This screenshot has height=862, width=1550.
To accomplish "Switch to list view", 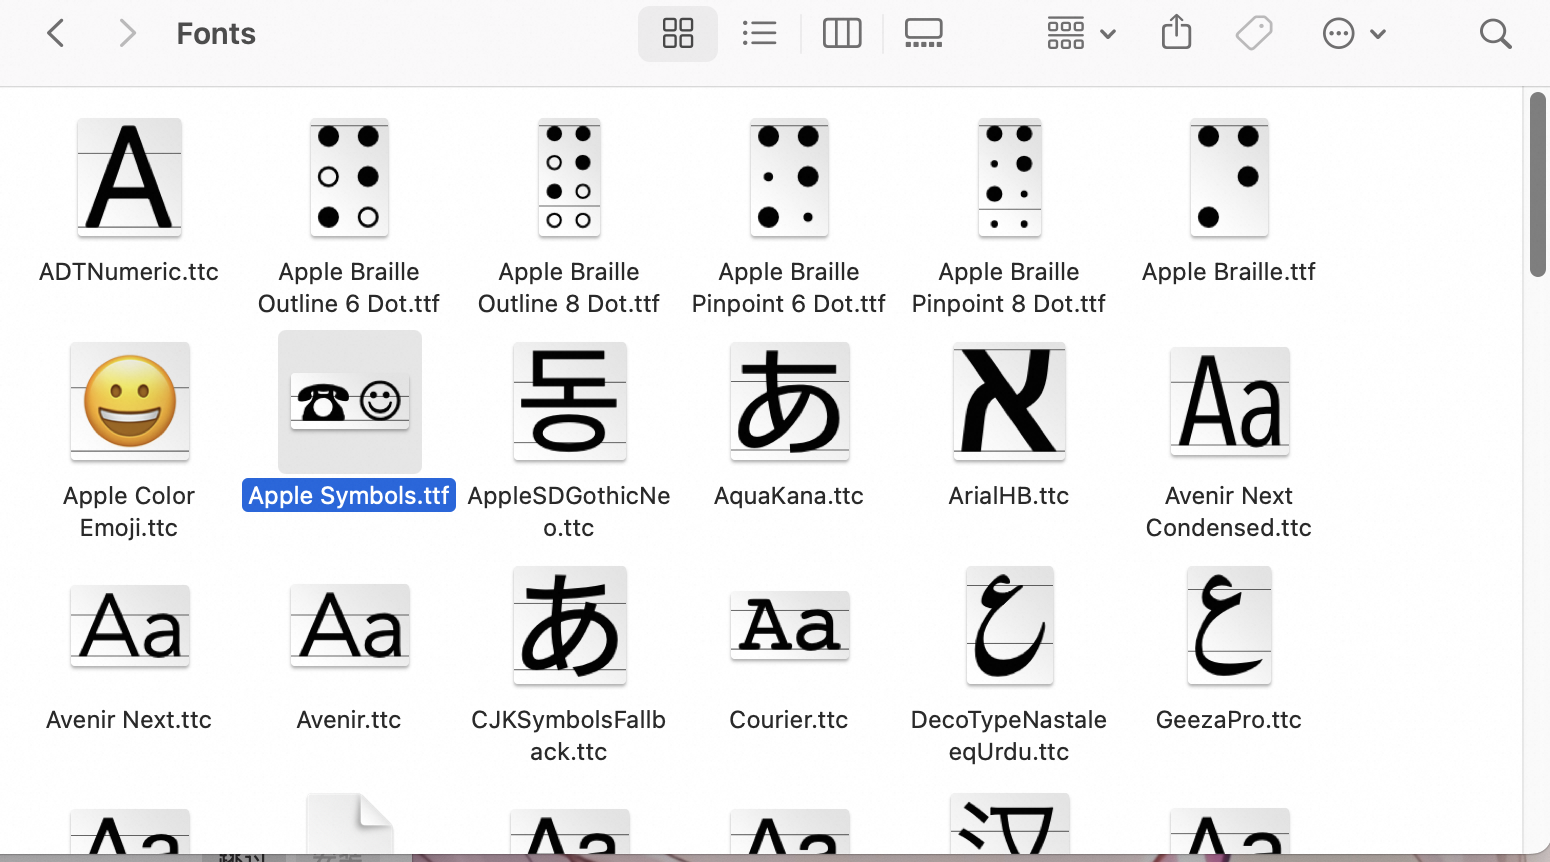I will (x=760, y=33).
